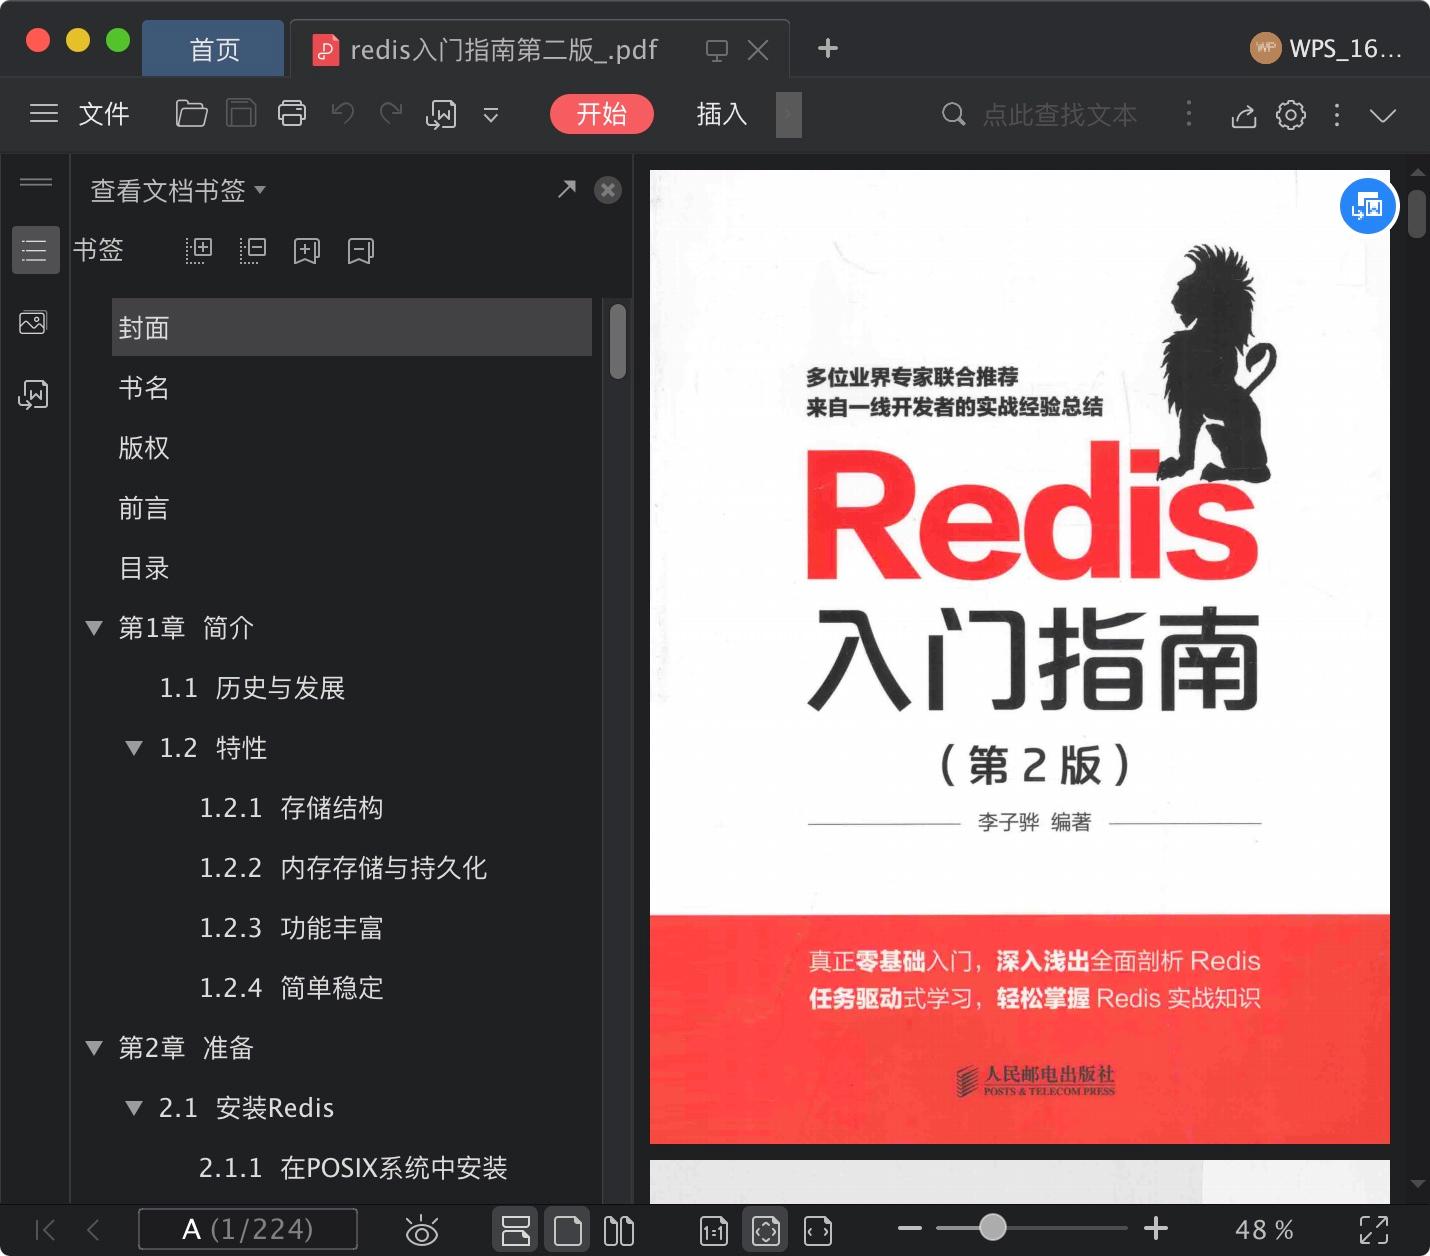Click the page number field A (1/224)
Image resolution: width=1430 pixels, height=1256 pixels.
coord(248,1229)
